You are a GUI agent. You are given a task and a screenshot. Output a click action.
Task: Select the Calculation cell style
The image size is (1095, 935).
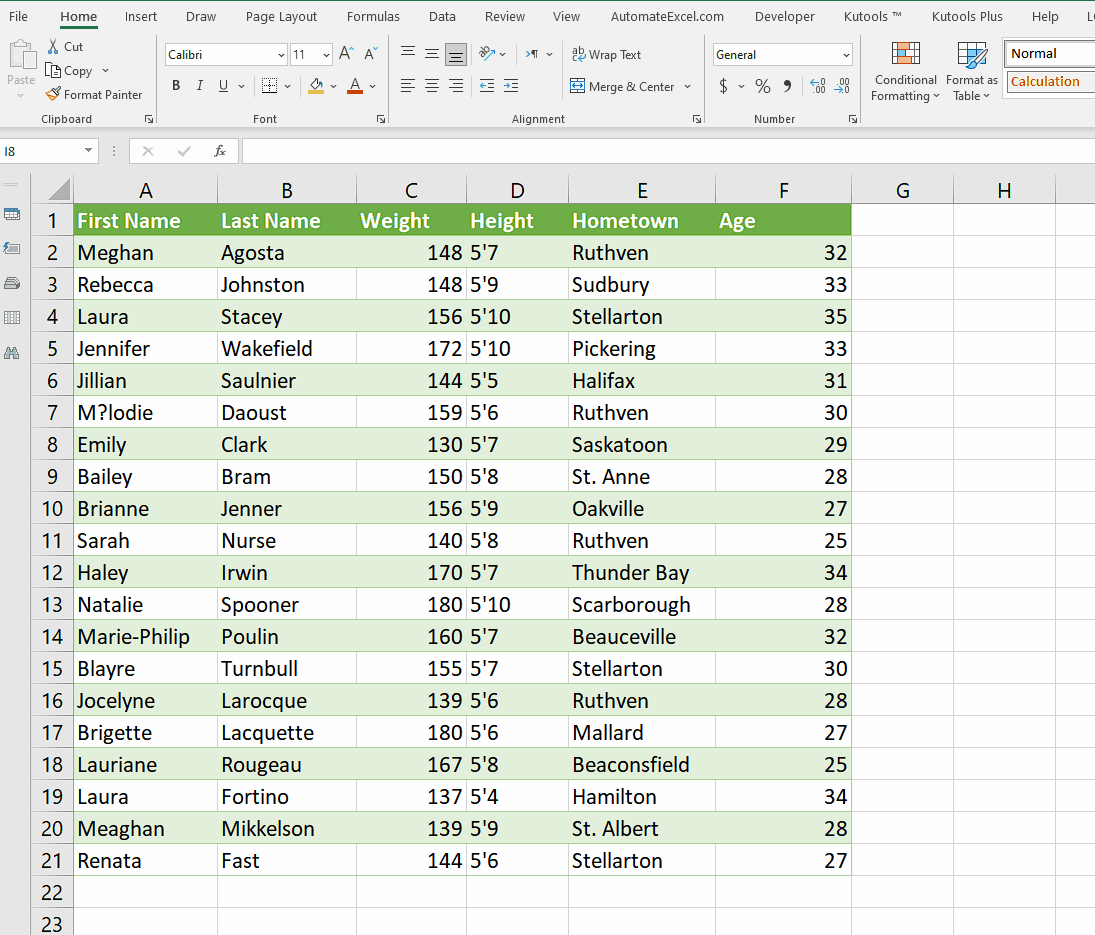(x=1048, y=81)
